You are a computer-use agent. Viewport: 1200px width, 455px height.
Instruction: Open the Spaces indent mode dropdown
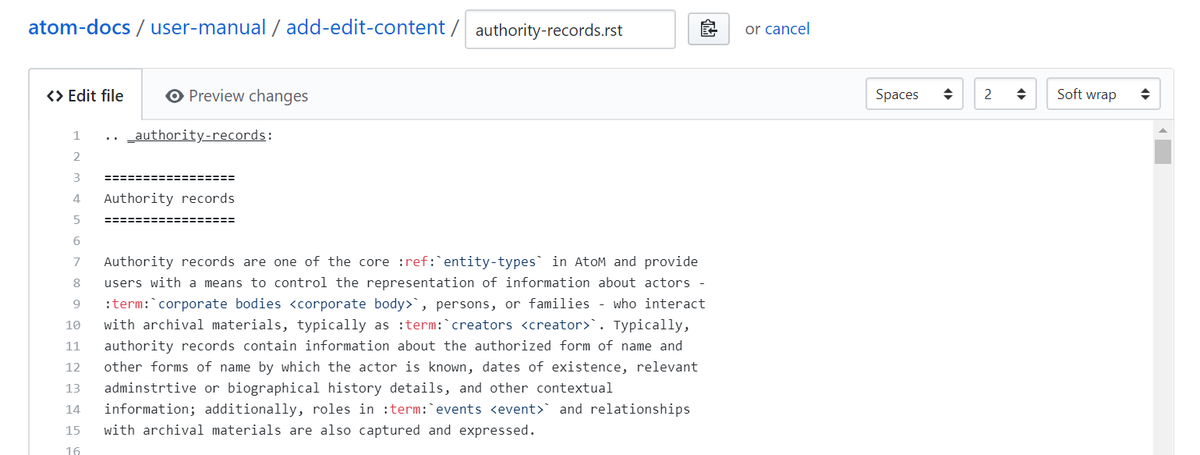click(913, 94)
